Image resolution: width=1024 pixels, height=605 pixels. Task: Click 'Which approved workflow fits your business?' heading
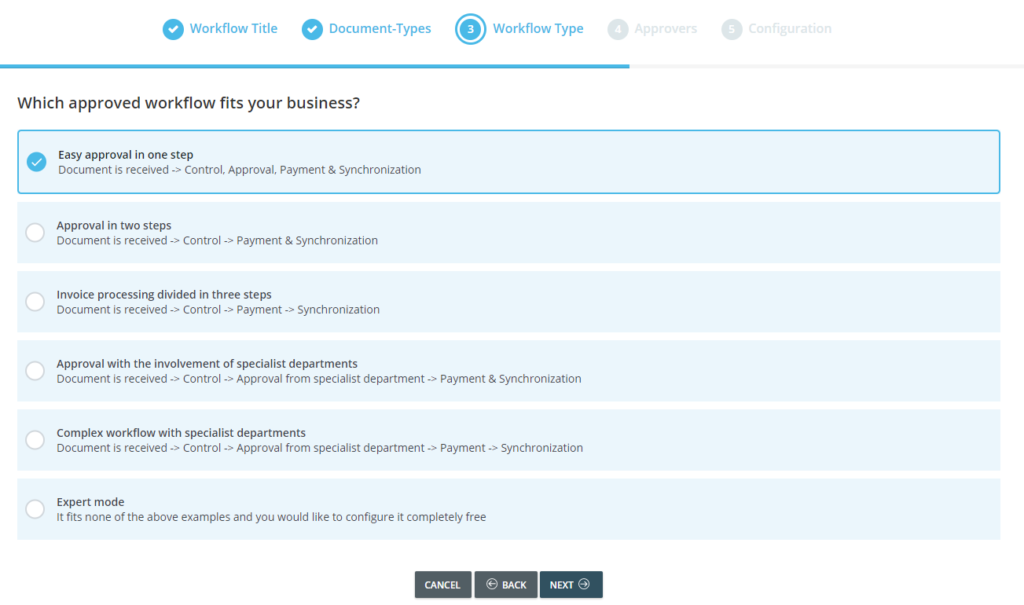coord(189,103)
